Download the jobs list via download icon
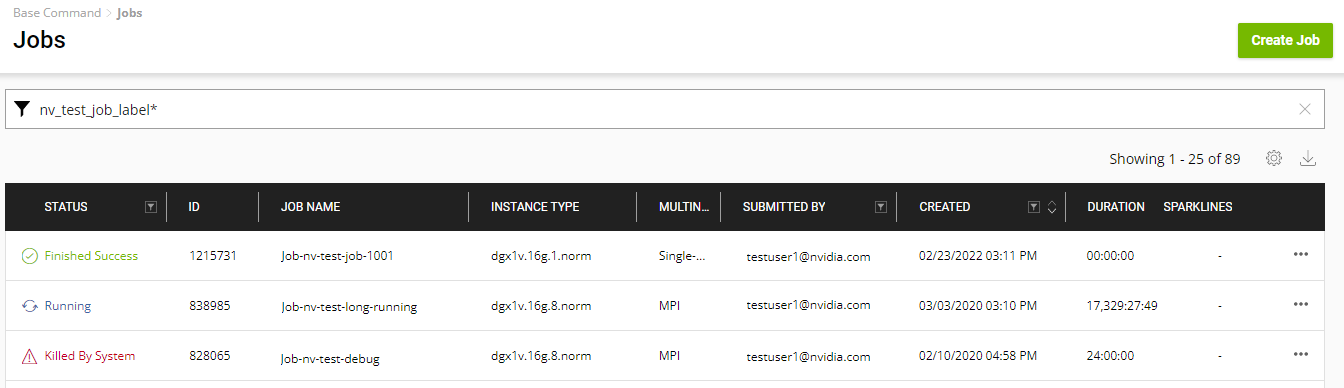 (x=1307, y=158)
